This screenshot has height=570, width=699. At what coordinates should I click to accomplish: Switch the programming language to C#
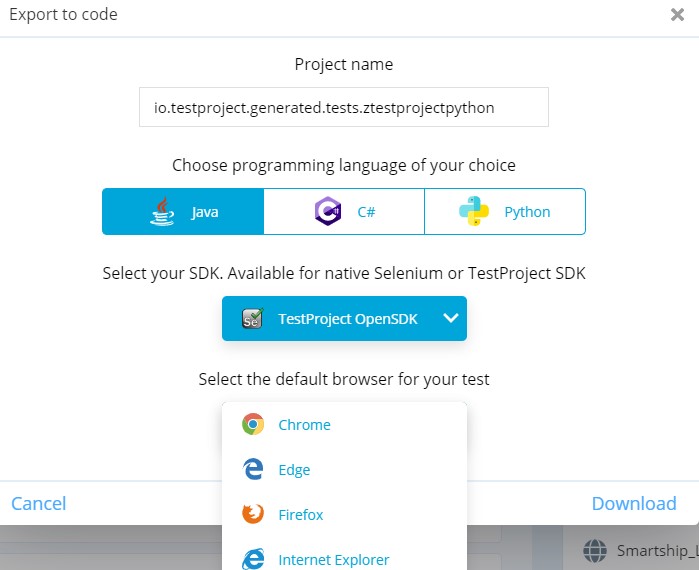point(344,211)
